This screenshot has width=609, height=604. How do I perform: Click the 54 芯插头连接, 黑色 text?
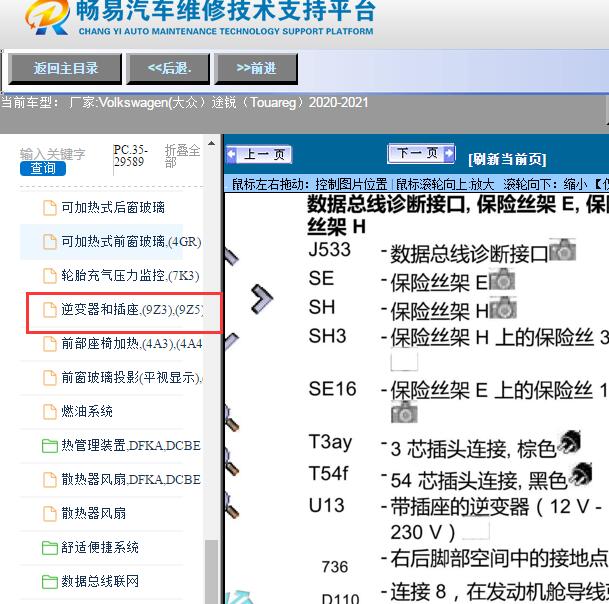tap(478, 481)
